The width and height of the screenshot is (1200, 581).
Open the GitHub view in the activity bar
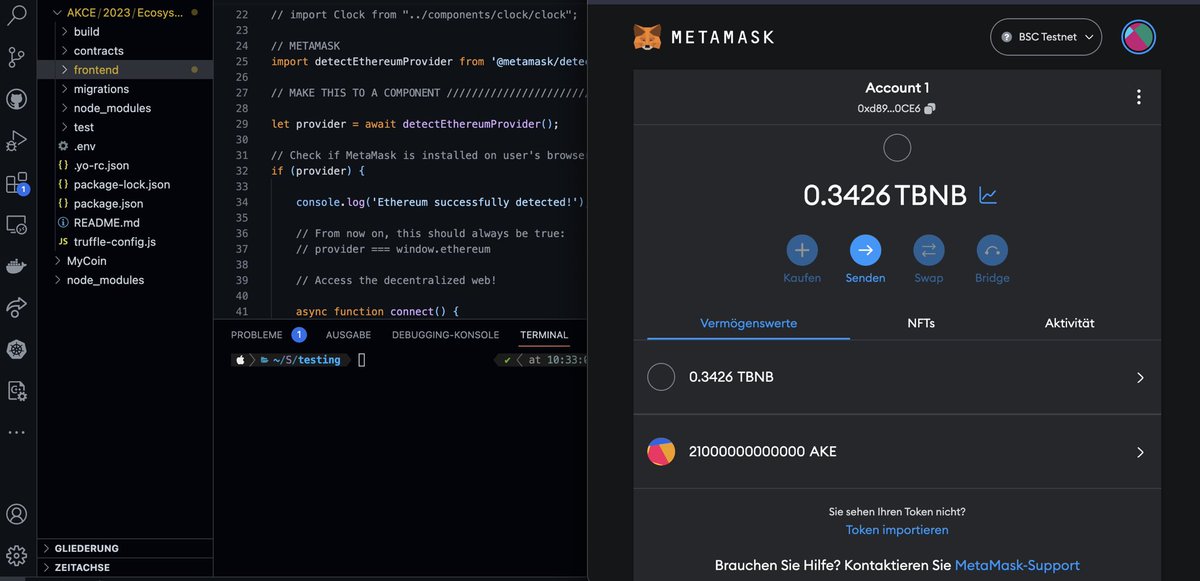(x=16, y=99)
